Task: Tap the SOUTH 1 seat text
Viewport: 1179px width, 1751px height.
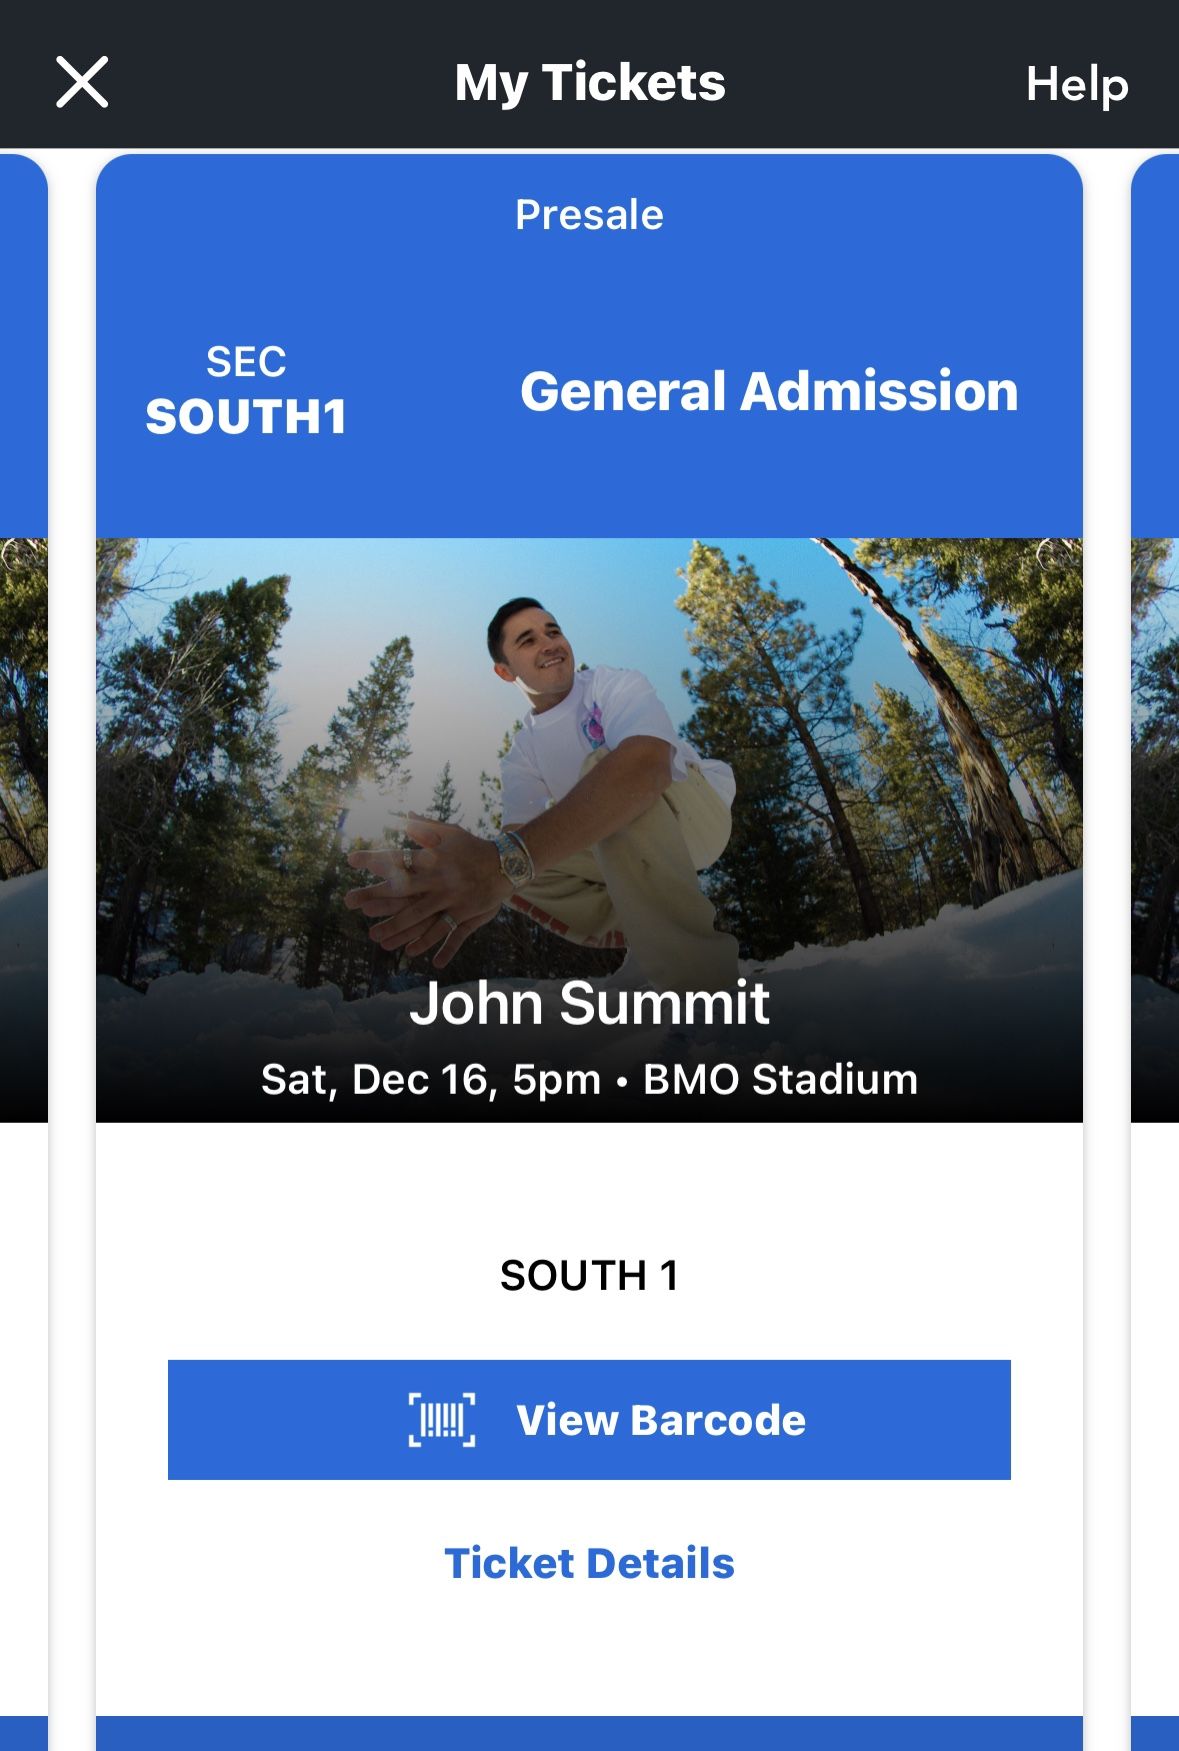Action: tap(589, 1276)
